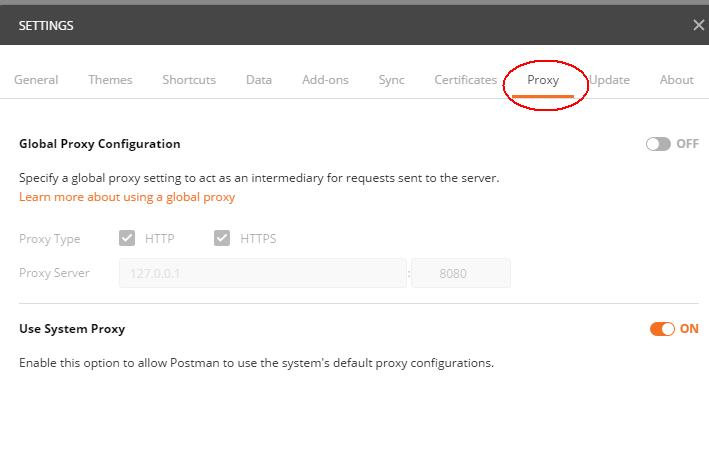Screen dimensions: 709x450
Task: Click the proxy port field 8080
Action: (x=461, y=273)
